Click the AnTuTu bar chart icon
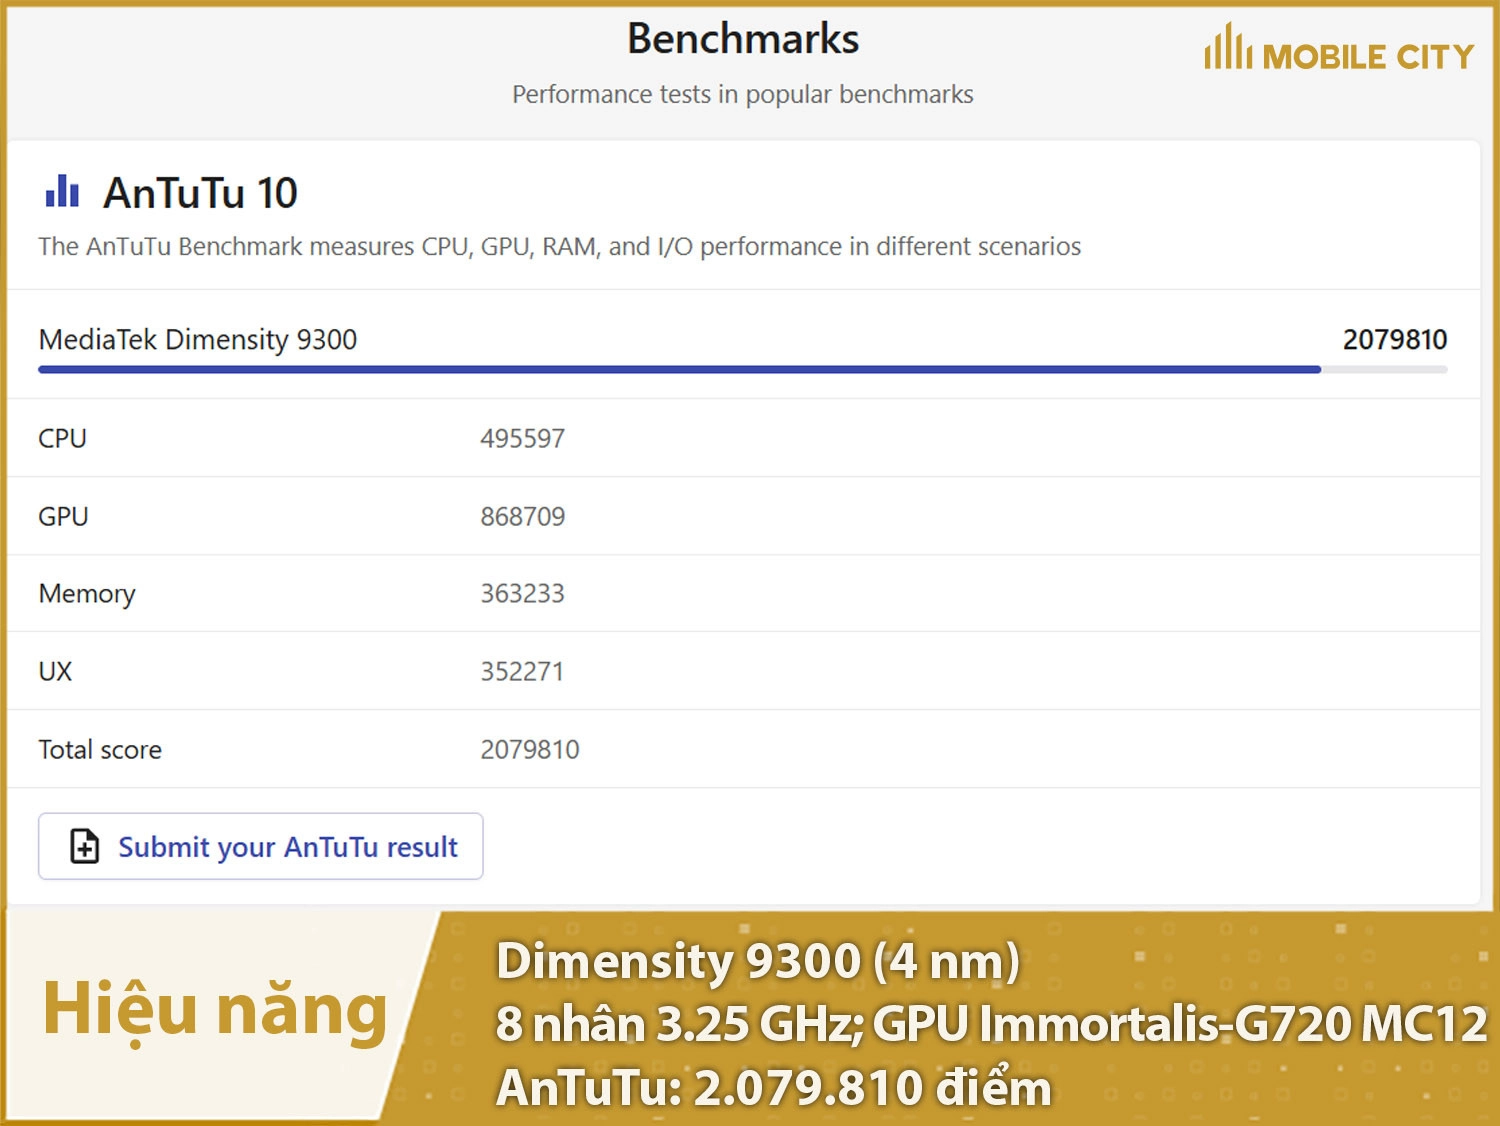Viewport: 1500px width, 1126px height. 62,191
